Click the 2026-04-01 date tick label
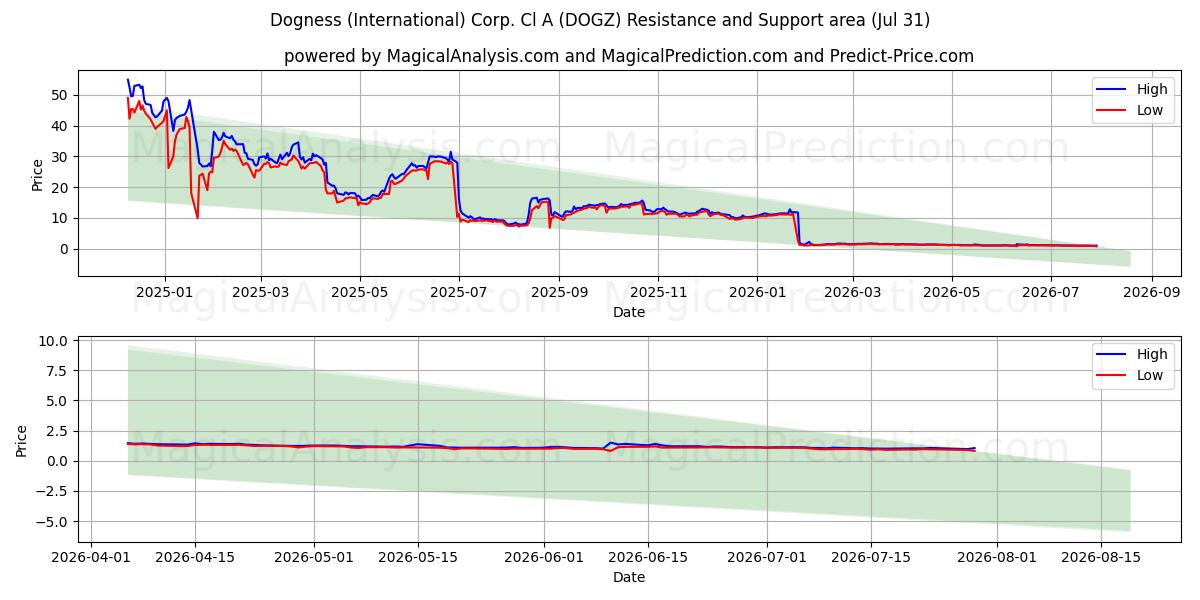Viewport: 1200px width, 600px height. (x=91, y=557)
